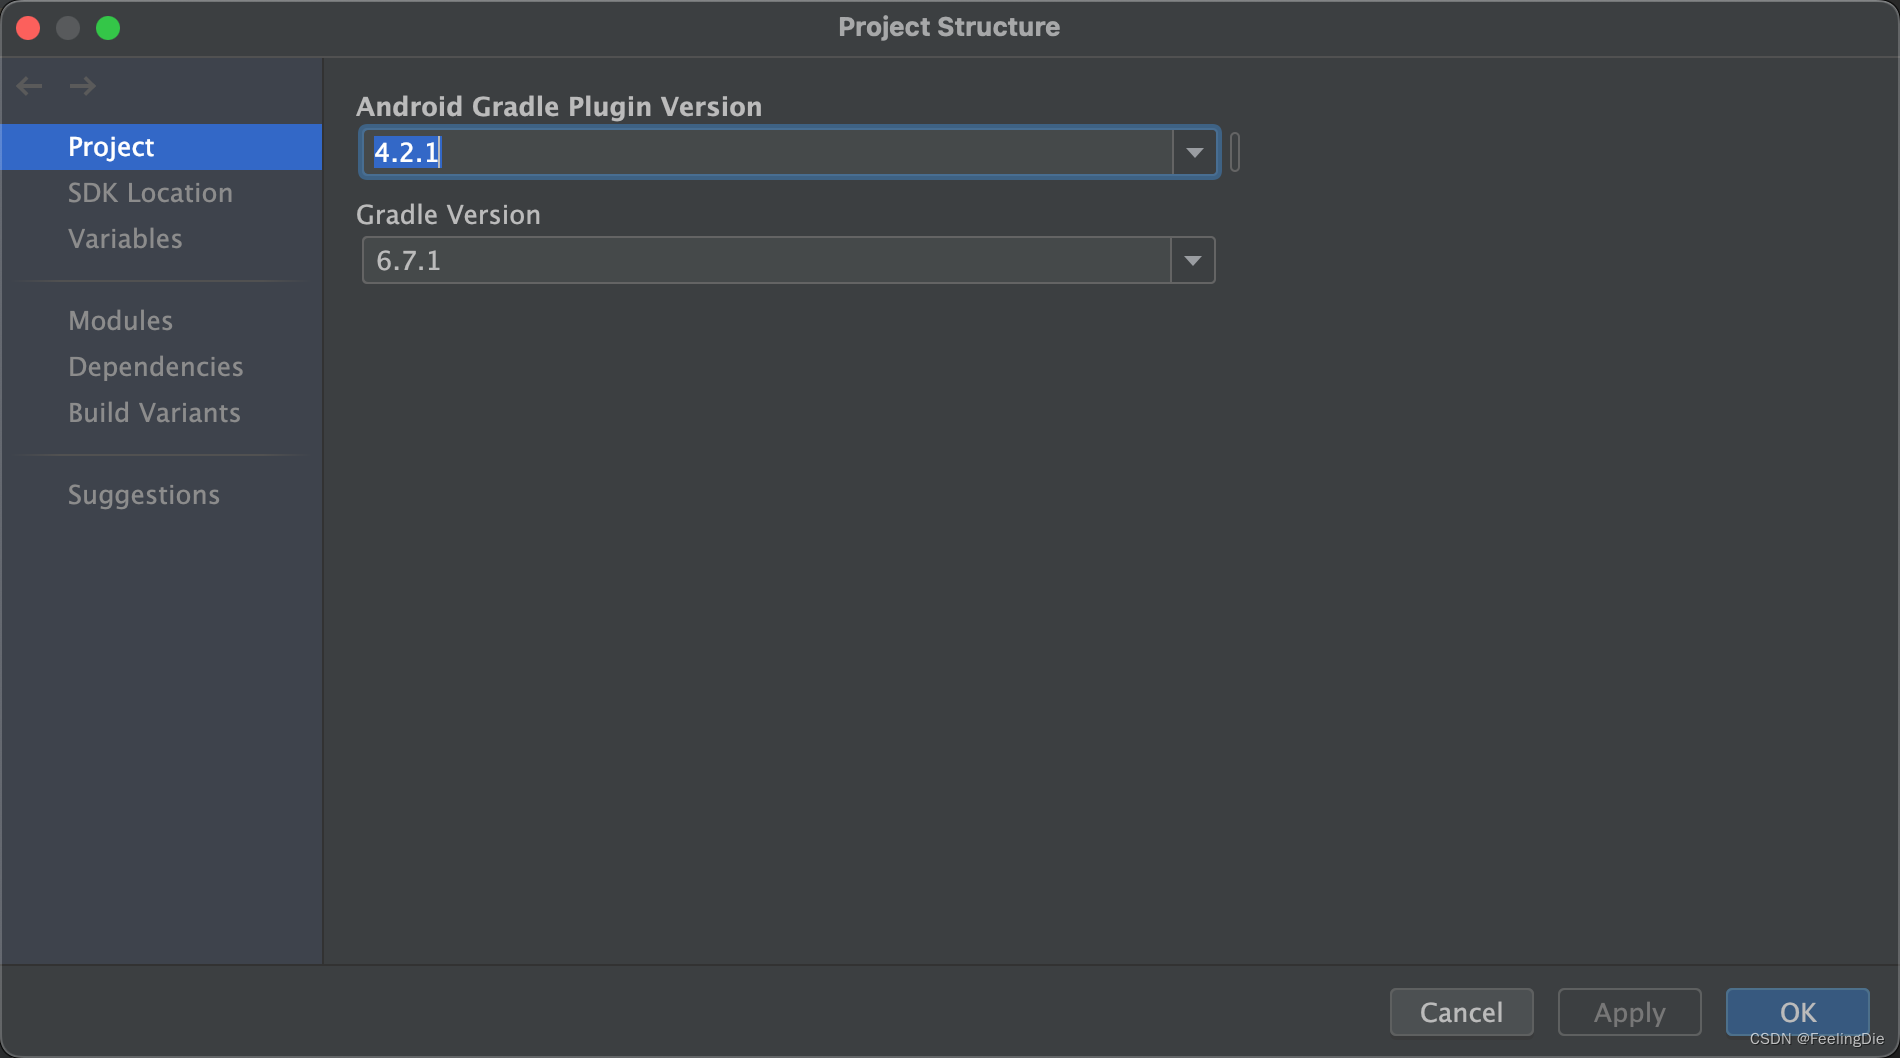This screenshot has width=1900, height=1058.
Task: Click inside the Gradle Plugin version field
Action: 700,152
